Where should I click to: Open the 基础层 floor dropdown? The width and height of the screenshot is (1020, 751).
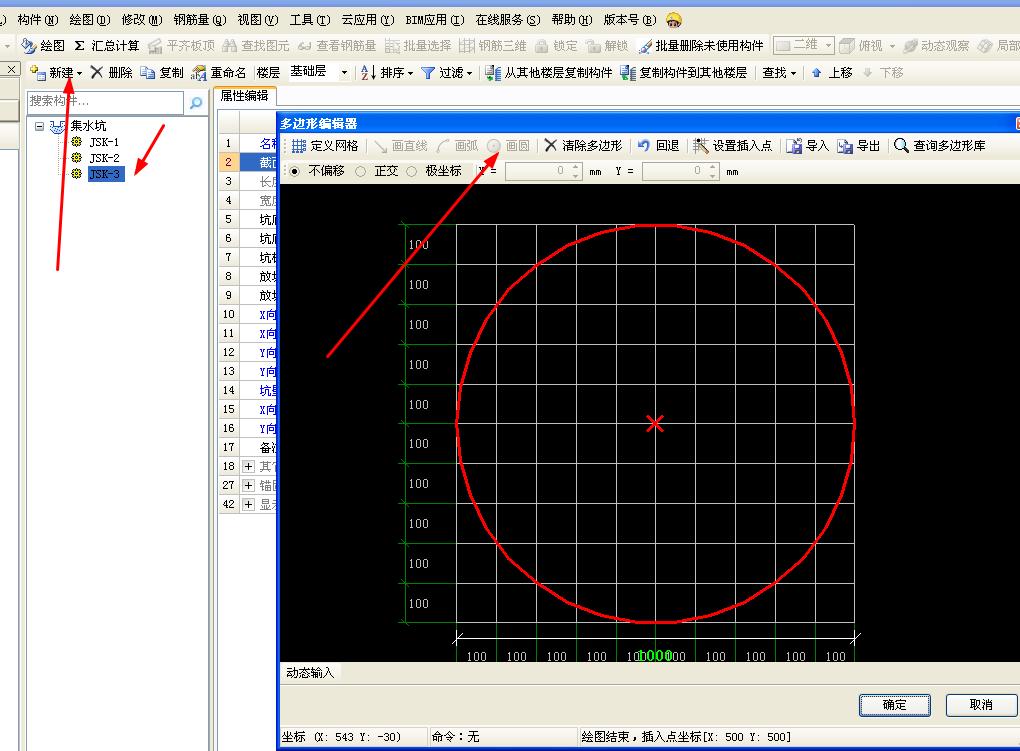[x=344, y=73]
